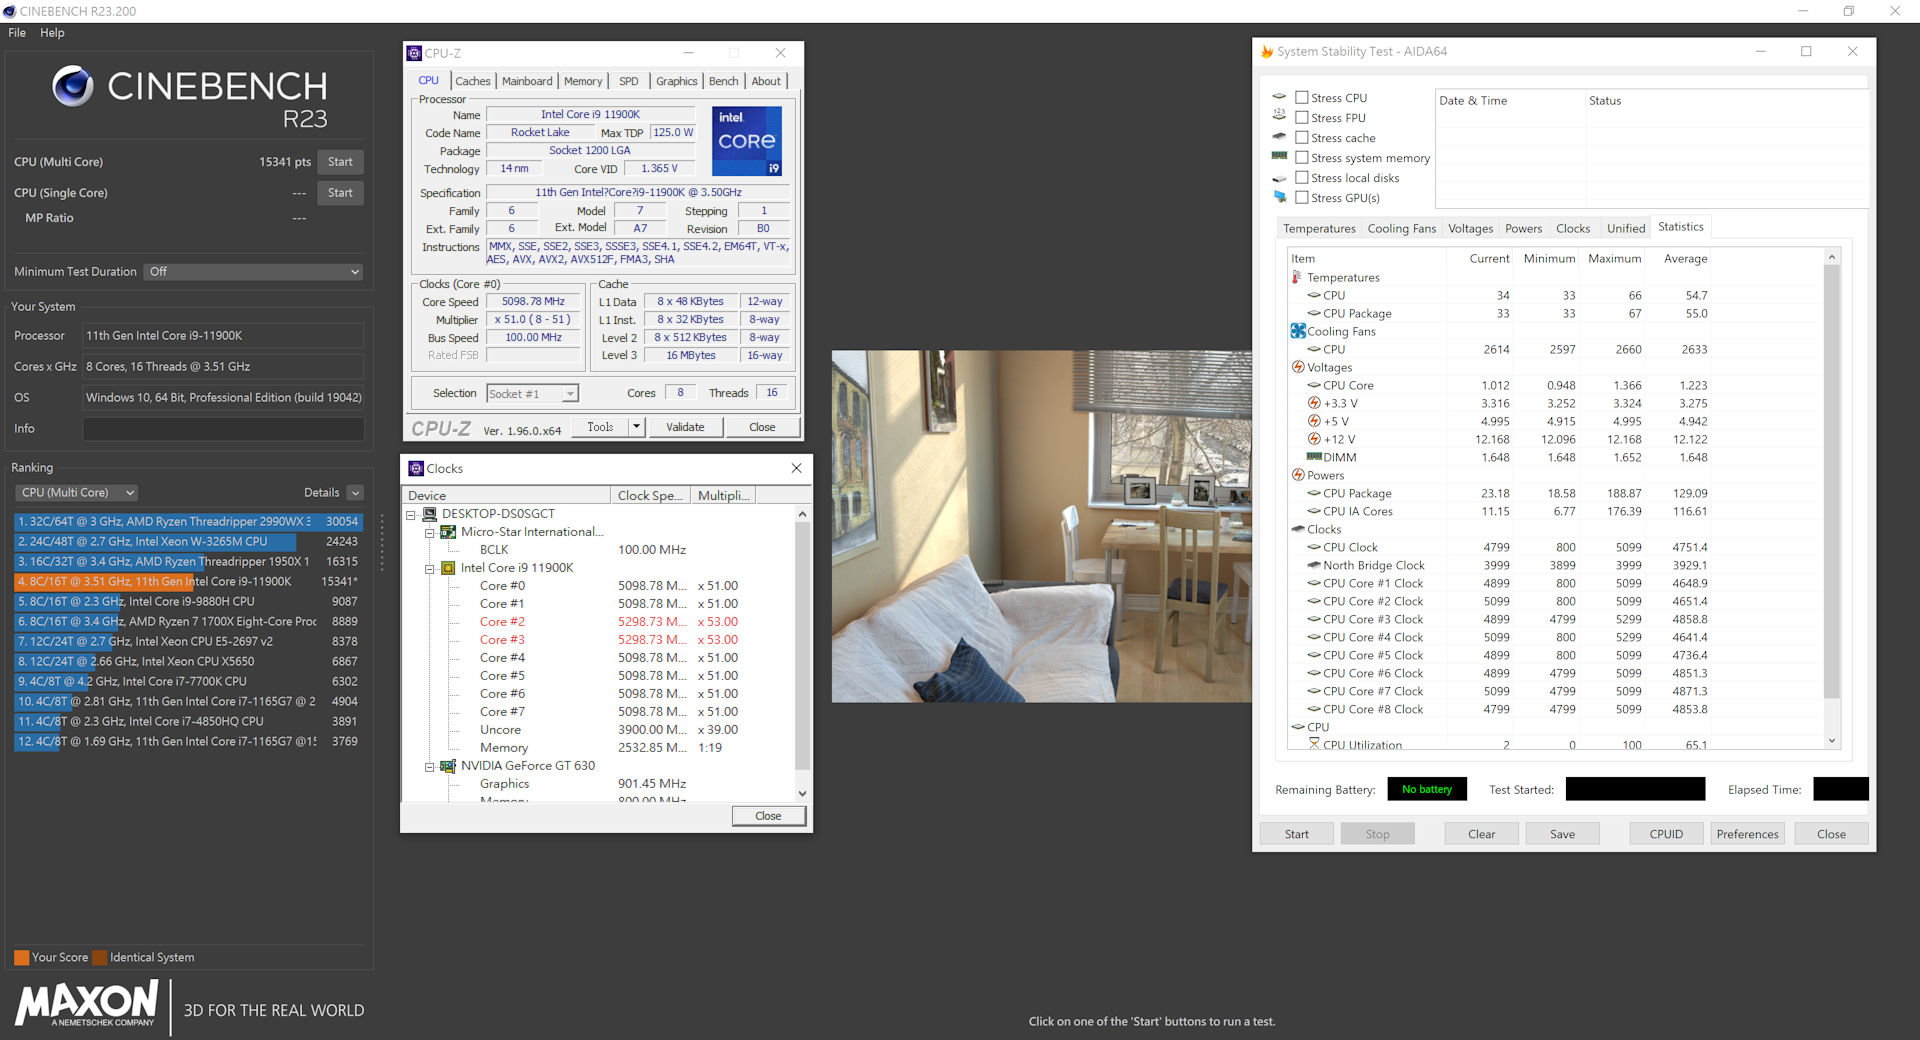Image resolution: width=1920 pixels, height=1040 pixels.
Task: Click the DIMM memory icon in Voltages list
Action: point(1314,457)
